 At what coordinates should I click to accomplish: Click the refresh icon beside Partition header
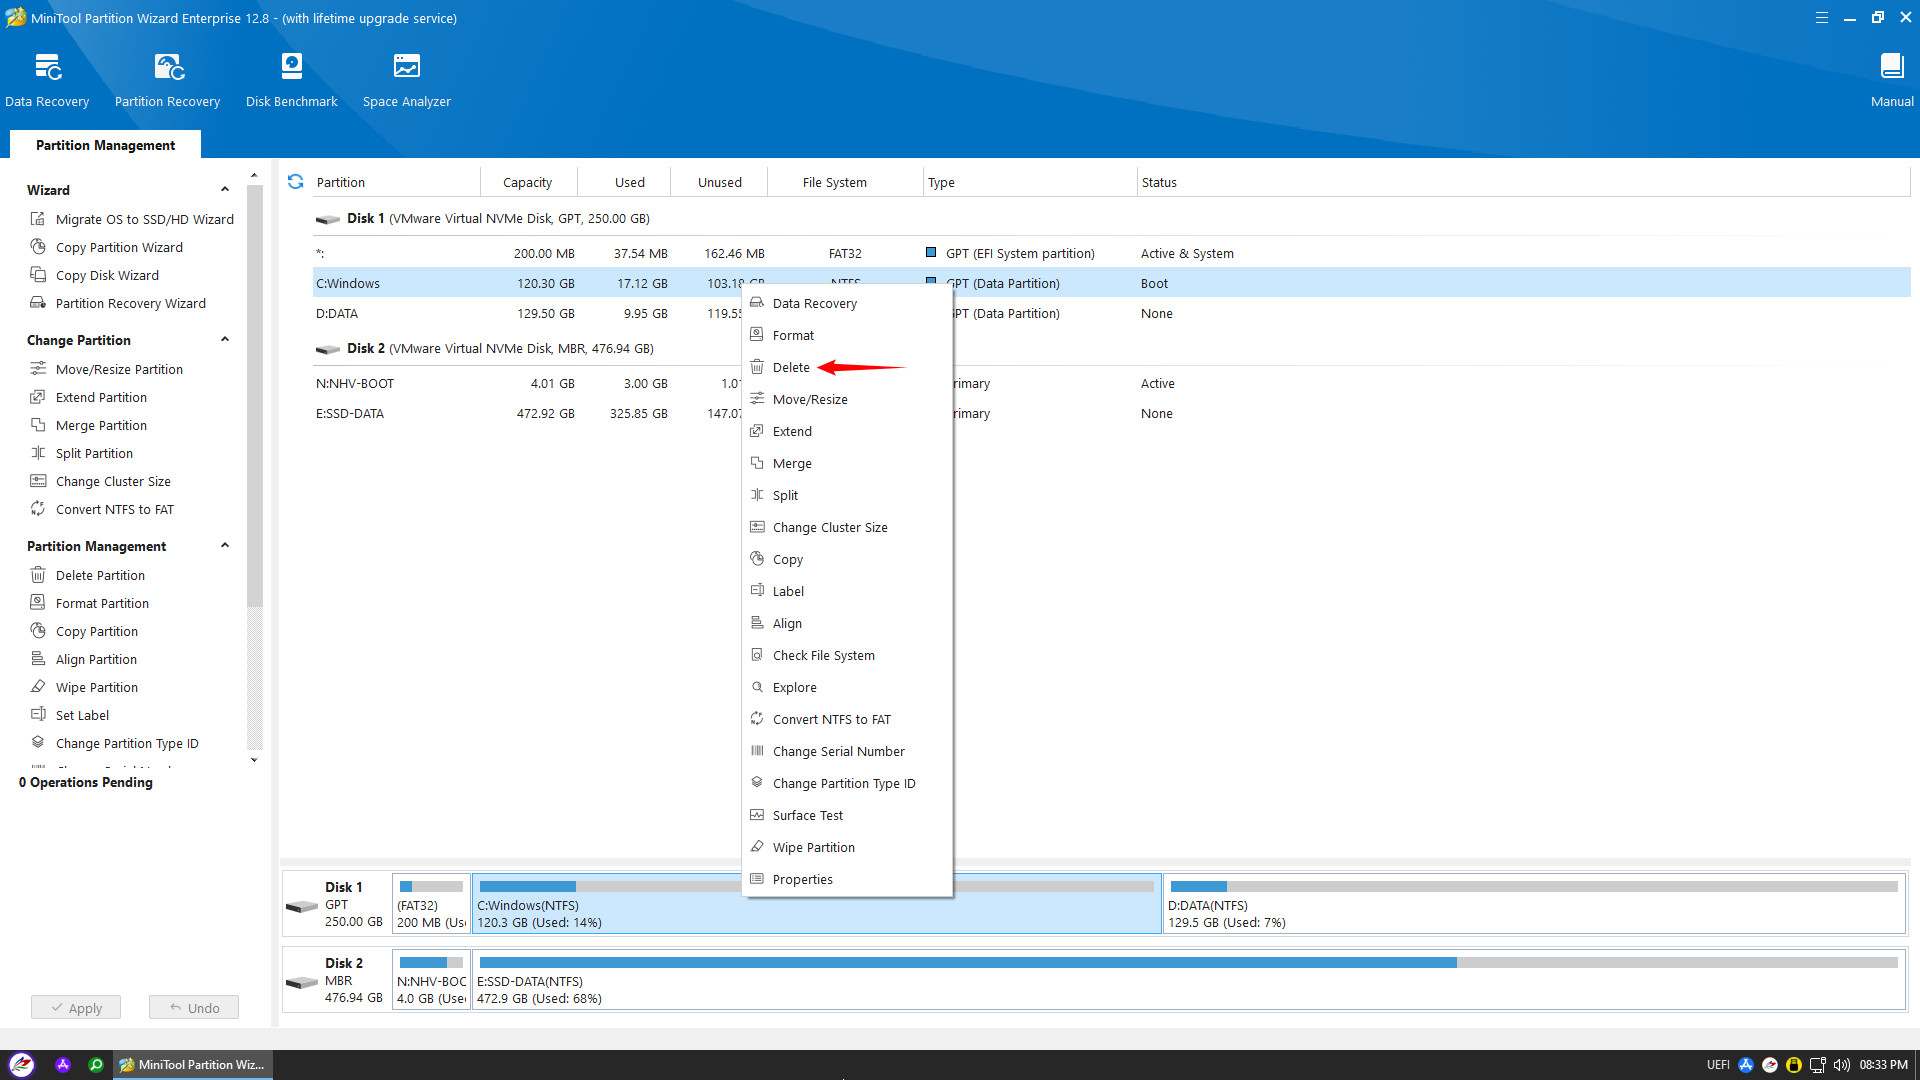pos(295,182)
